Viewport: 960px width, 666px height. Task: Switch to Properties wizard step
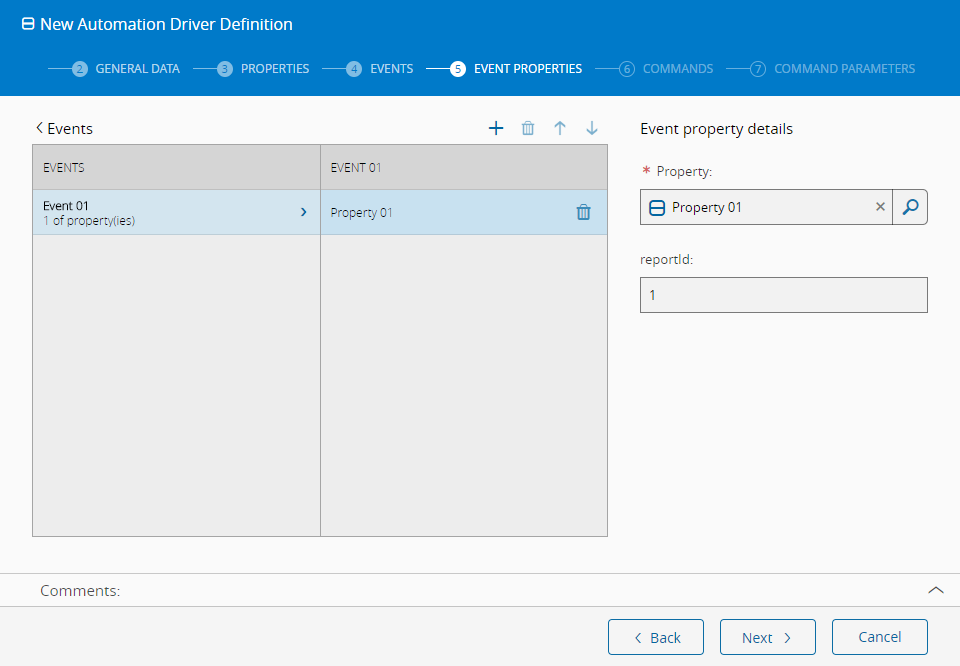264,69
